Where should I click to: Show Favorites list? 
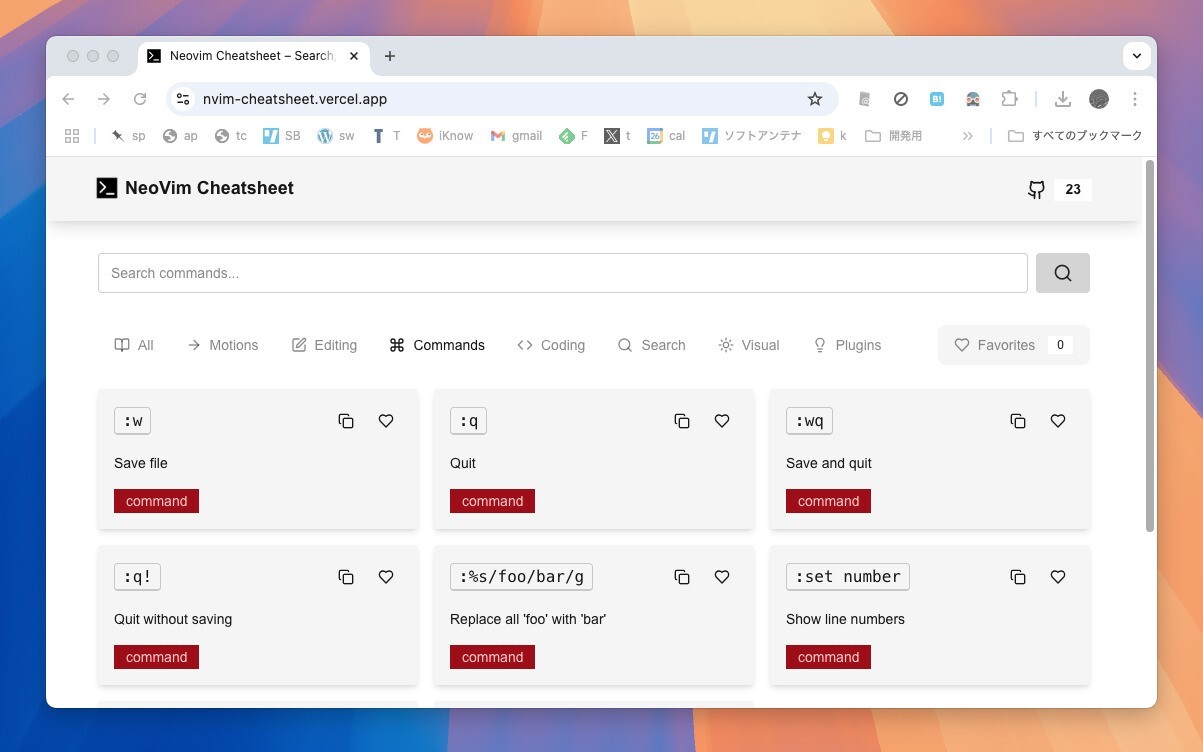[x=1013, y=345]
